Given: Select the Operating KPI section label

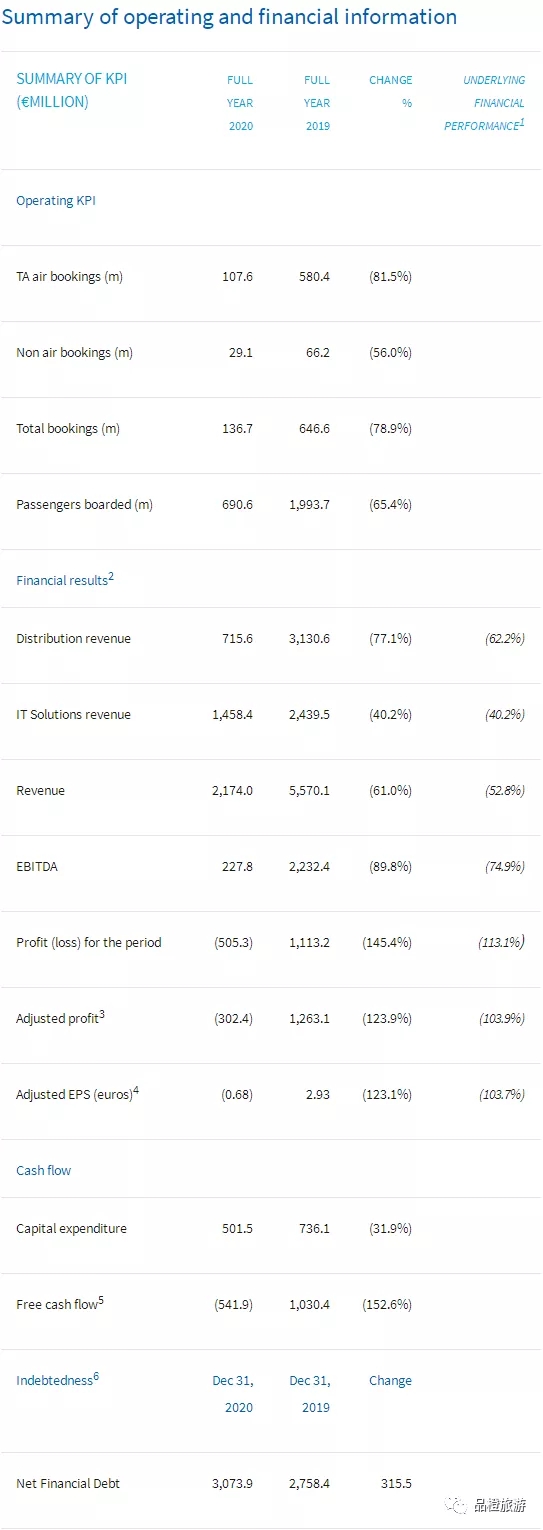Looking at the screenshot, I should coord(56,200).
